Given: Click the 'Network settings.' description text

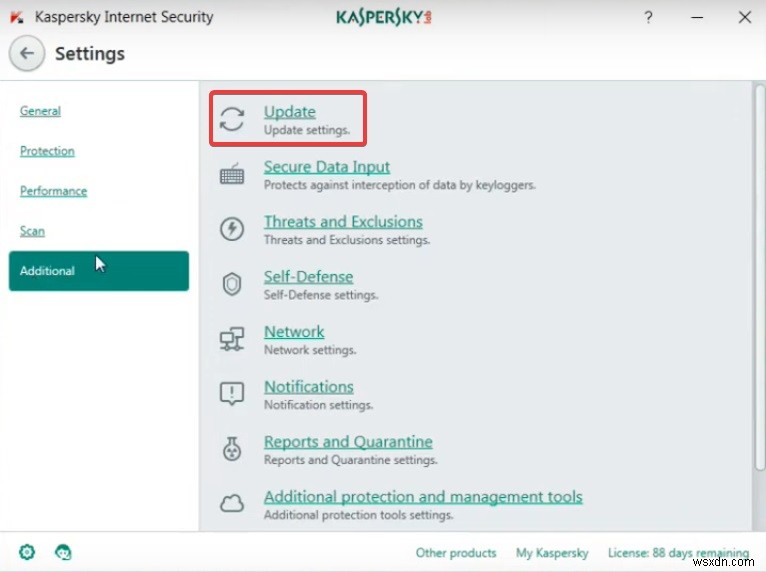Looking at the screenshot, I should (310, 350).
